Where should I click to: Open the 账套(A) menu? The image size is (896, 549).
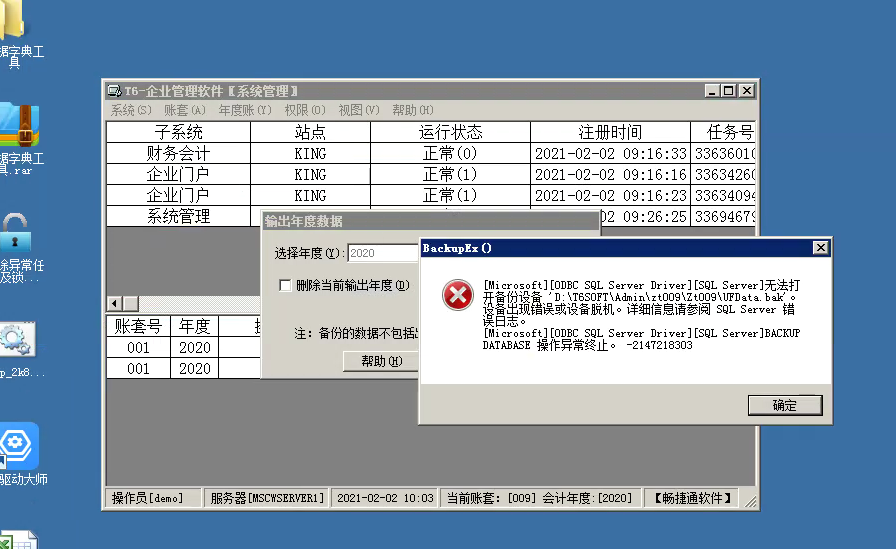pos(185,110)
